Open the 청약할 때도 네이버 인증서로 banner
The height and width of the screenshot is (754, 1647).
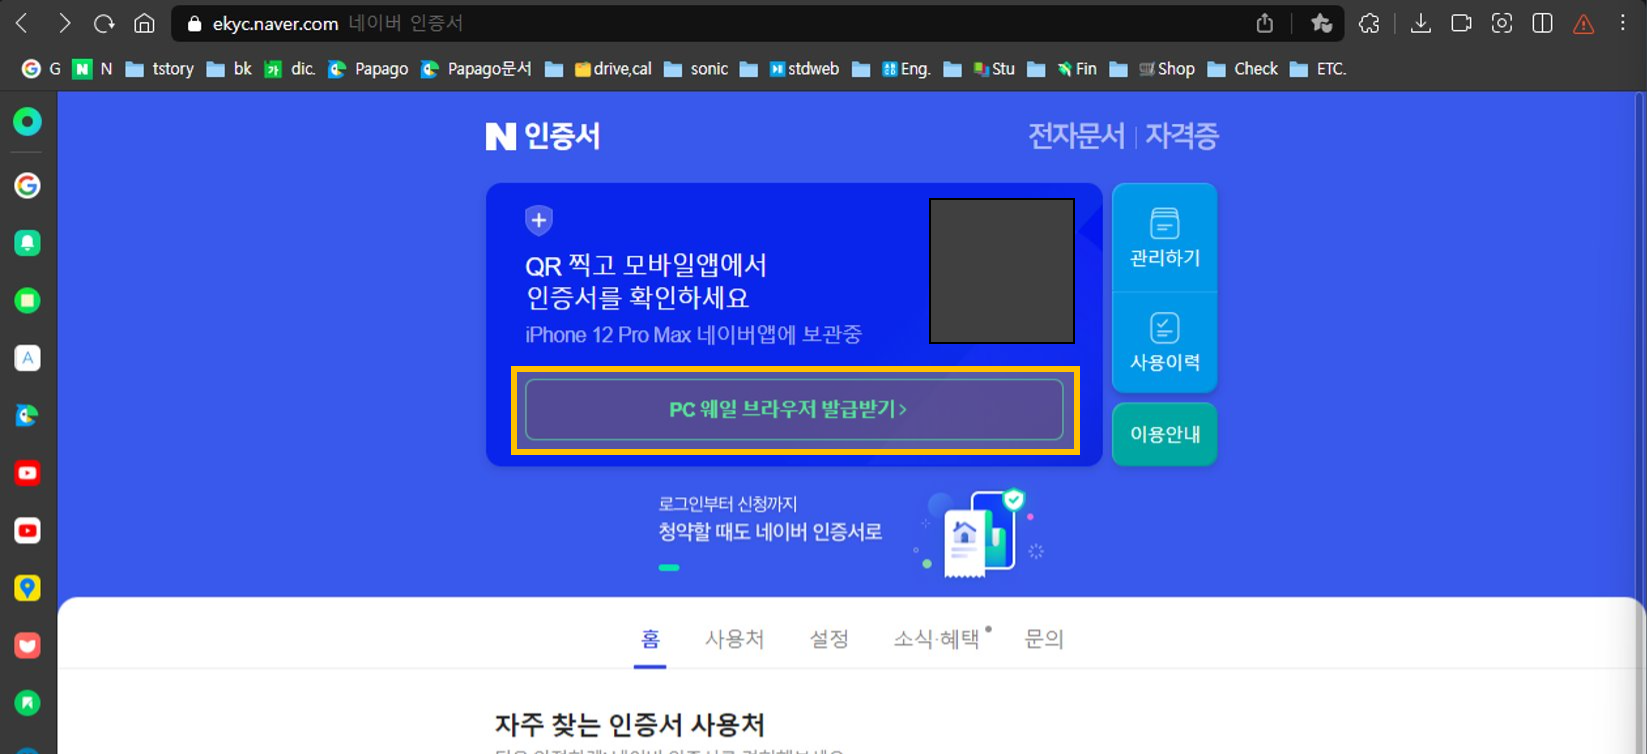pyautogui.click(x=770, y=532)
